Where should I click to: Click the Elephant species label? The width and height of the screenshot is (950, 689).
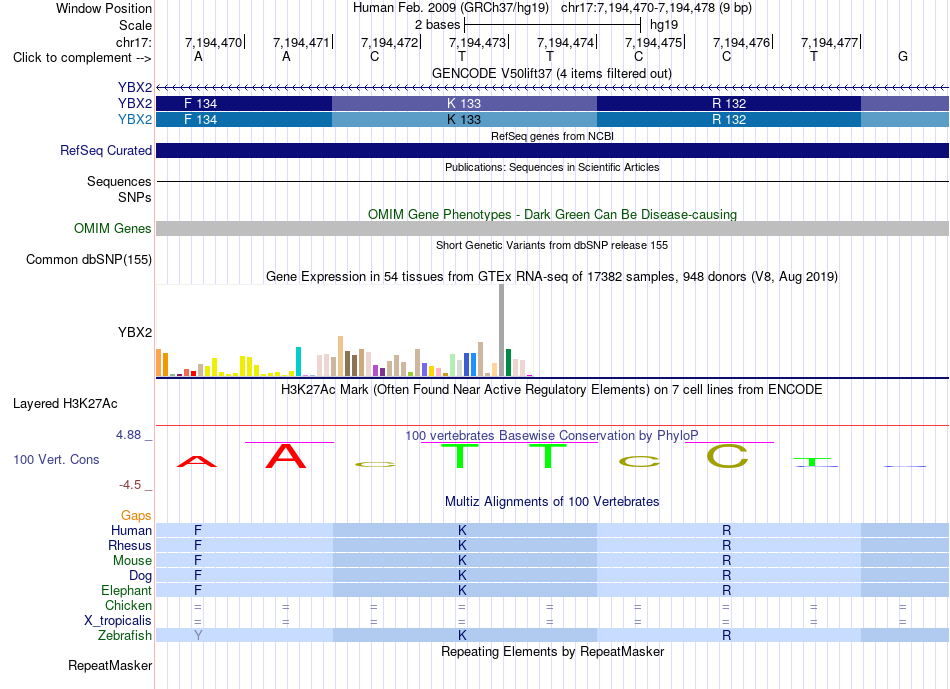tap(126, 590)
